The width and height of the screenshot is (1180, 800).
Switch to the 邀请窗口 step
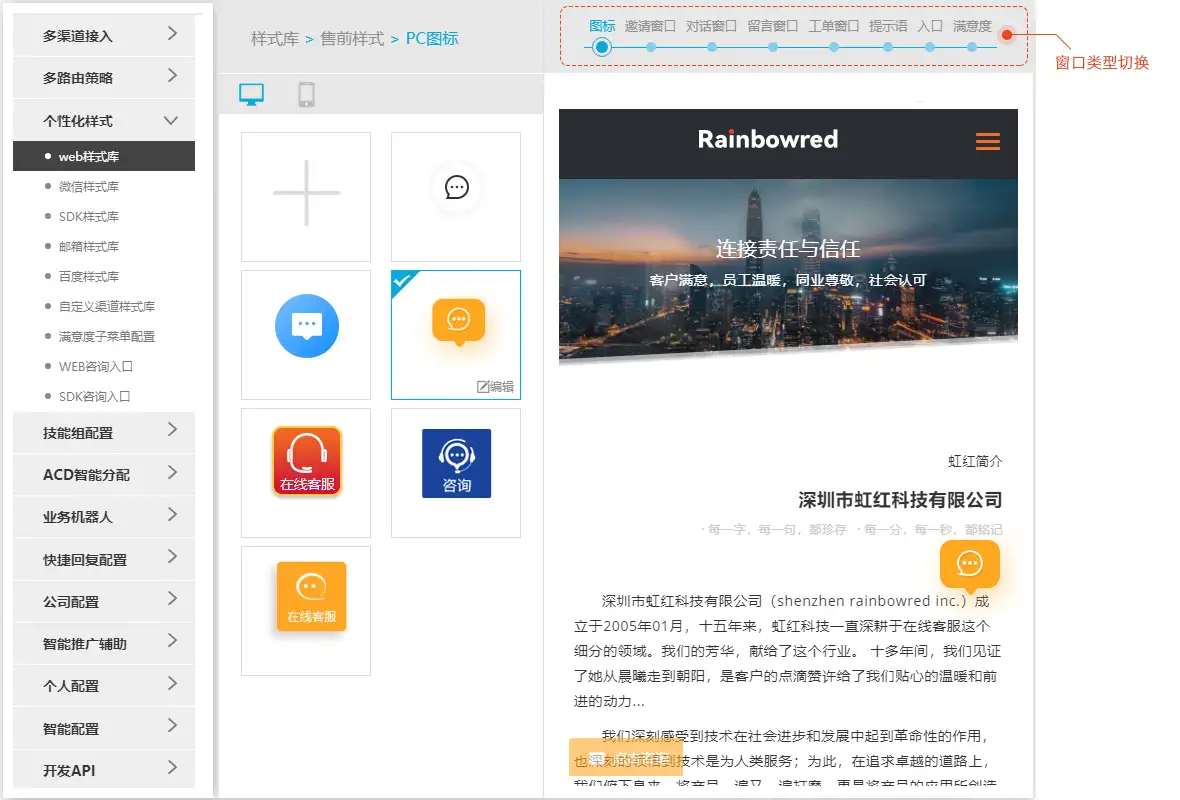(x=651, y=47)
